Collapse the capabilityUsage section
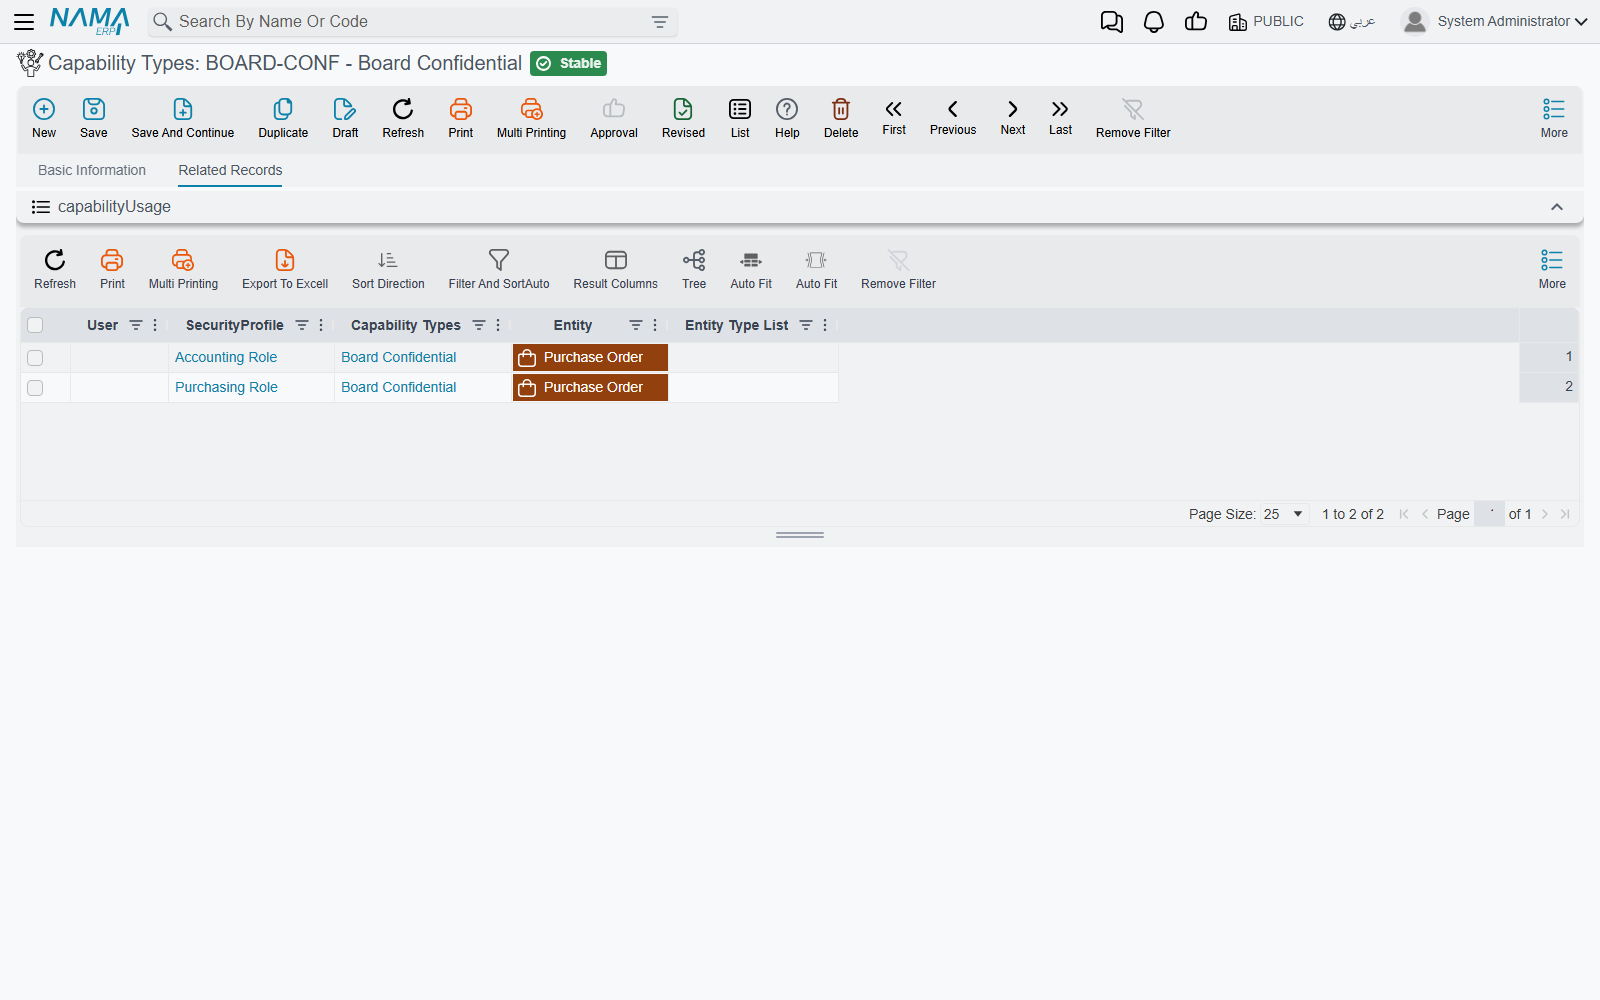The image size is (1600, 1000). (x=1557, y=207)
